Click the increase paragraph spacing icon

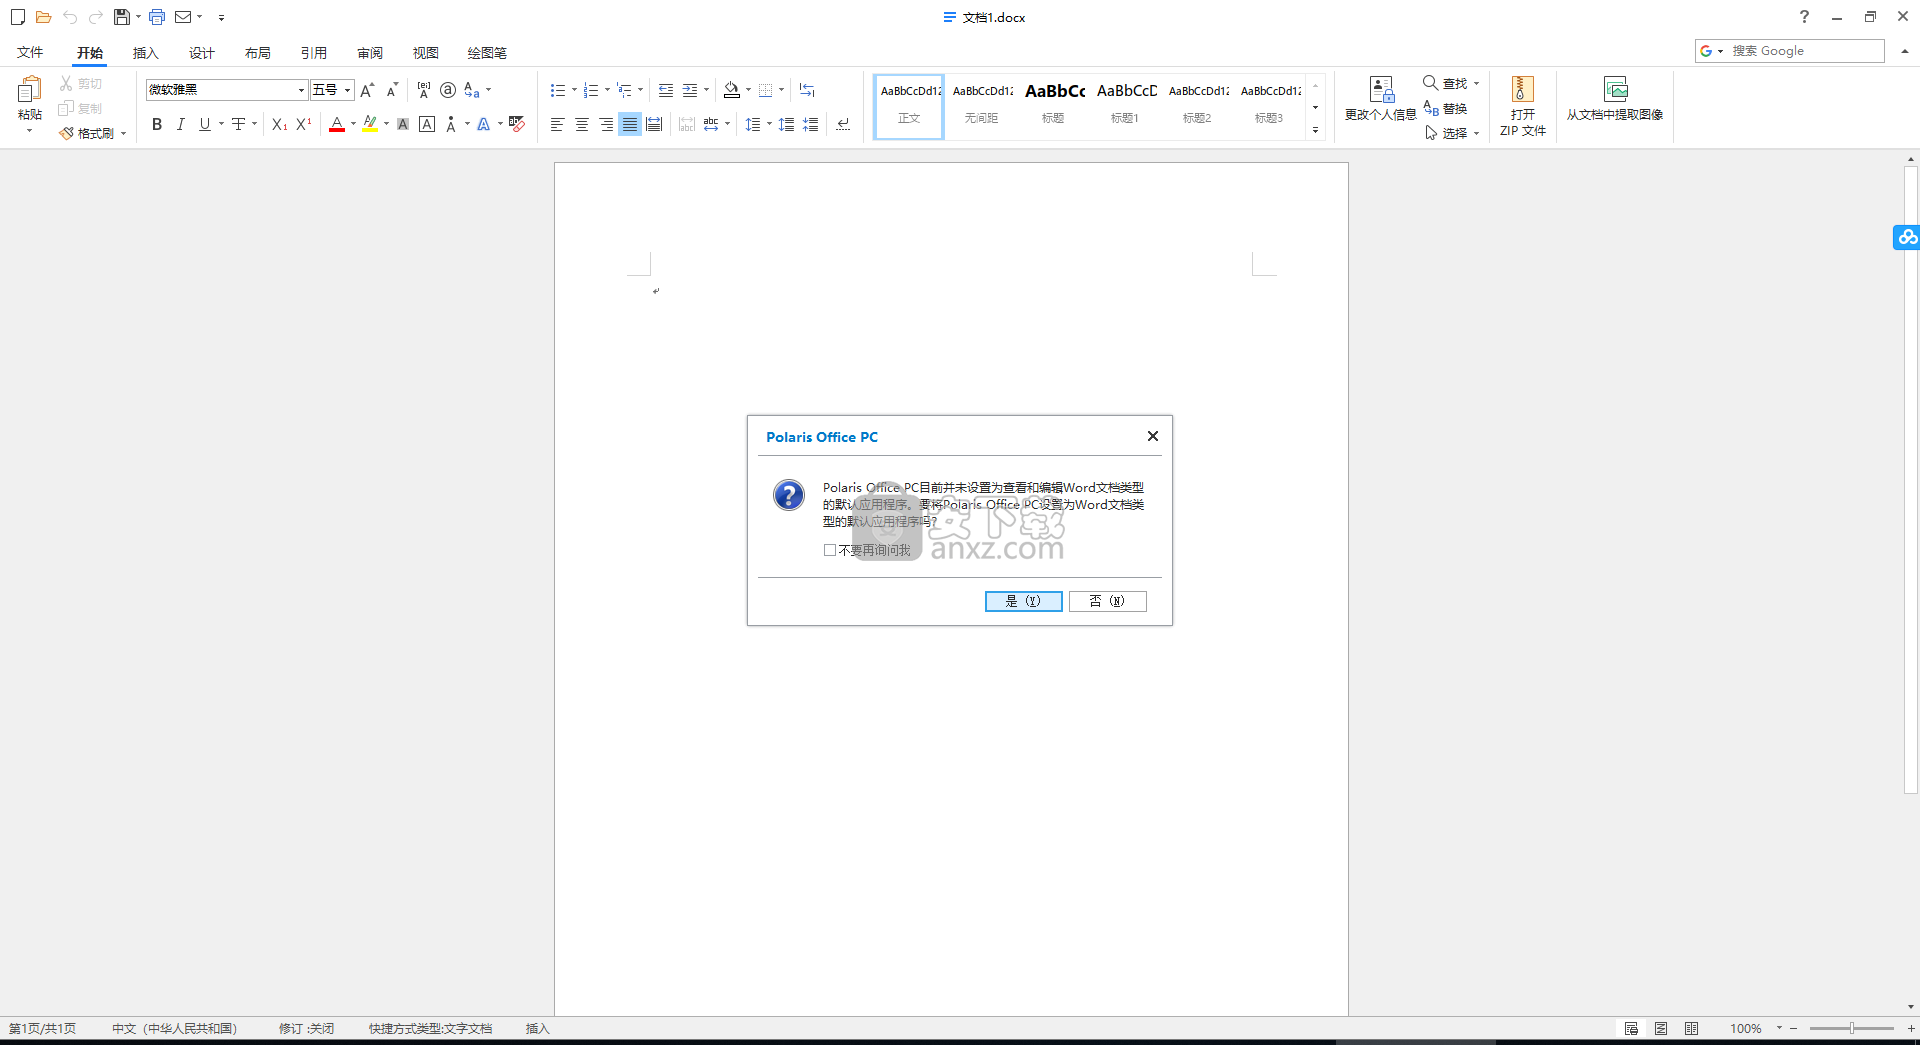tap(787, 124)
